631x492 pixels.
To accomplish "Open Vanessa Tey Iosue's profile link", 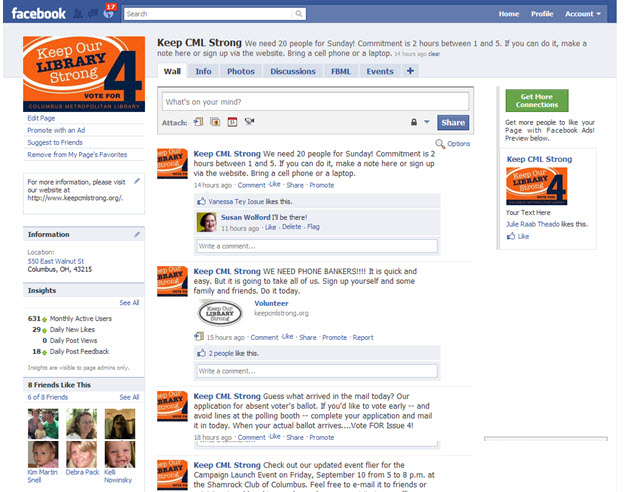I will tap(236, 202).
